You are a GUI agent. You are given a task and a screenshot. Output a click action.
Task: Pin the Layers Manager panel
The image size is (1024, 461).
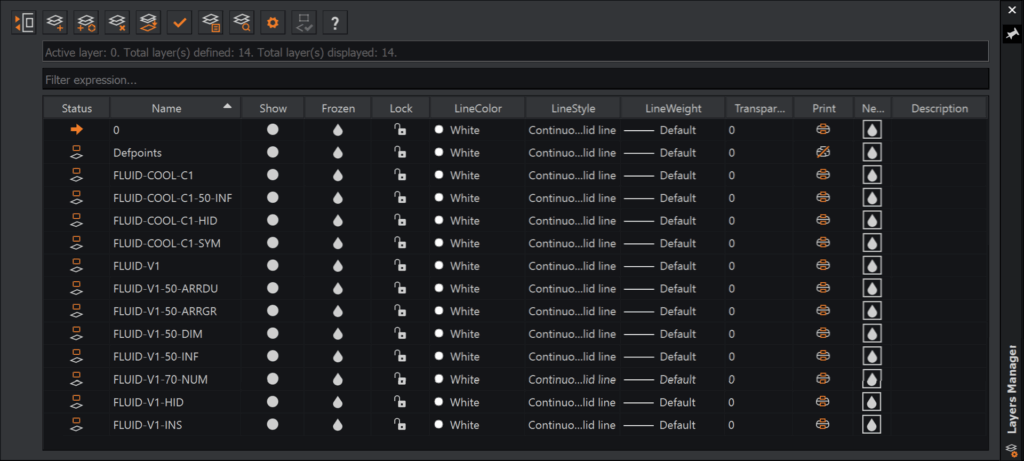[1011, 9]
